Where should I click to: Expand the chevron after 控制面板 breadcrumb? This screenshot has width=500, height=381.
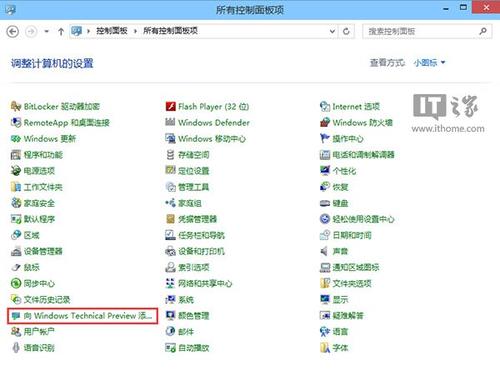(x=135, y=31)
